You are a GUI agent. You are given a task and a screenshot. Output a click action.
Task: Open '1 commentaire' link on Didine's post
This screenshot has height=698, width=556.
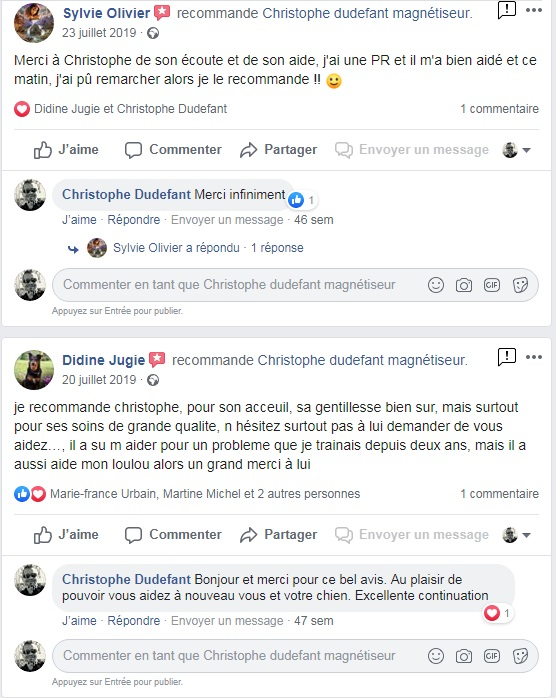(499, 494)
